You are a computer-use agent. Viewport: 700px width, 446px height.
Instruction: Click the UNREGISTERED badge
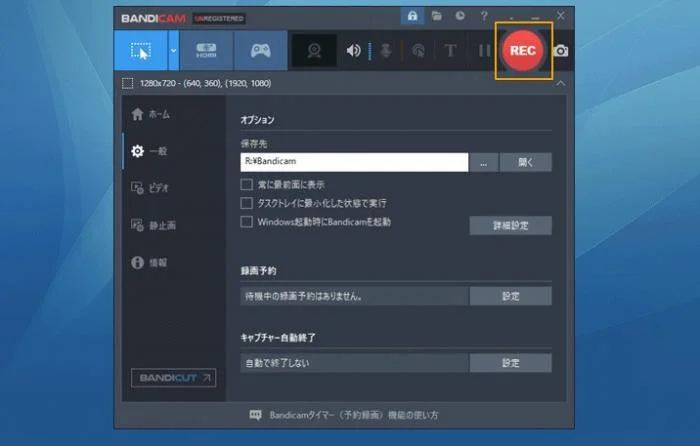[x=219, y=19]
